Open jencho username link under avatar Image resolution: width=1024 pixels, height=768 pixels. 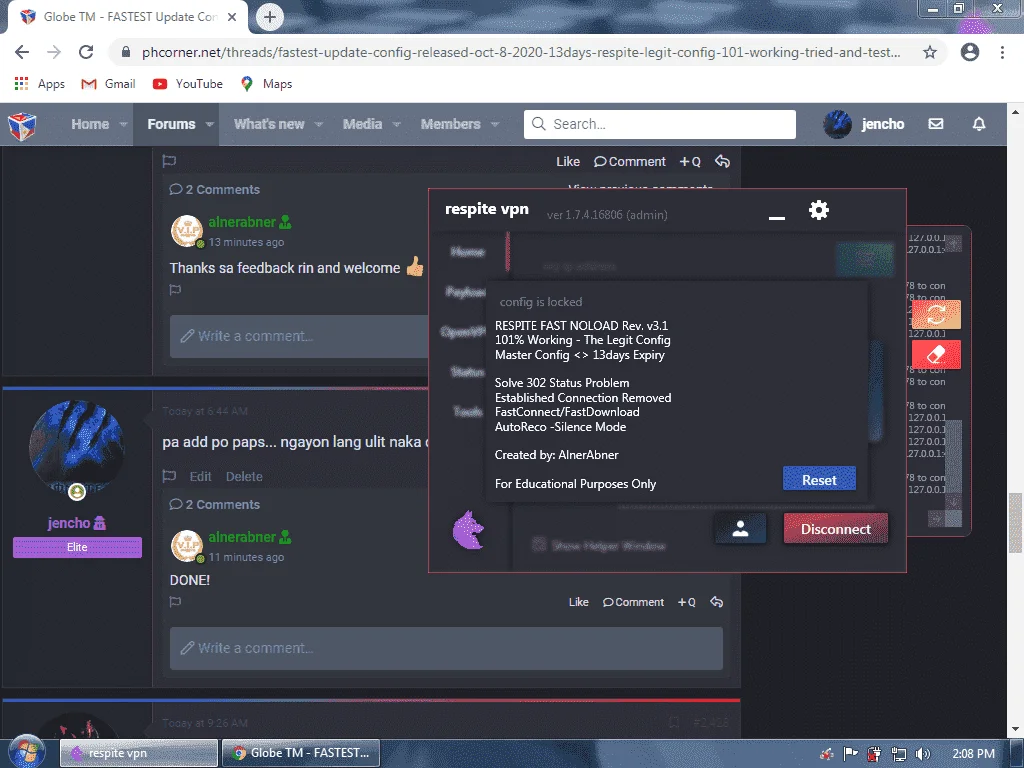point(69,523)
